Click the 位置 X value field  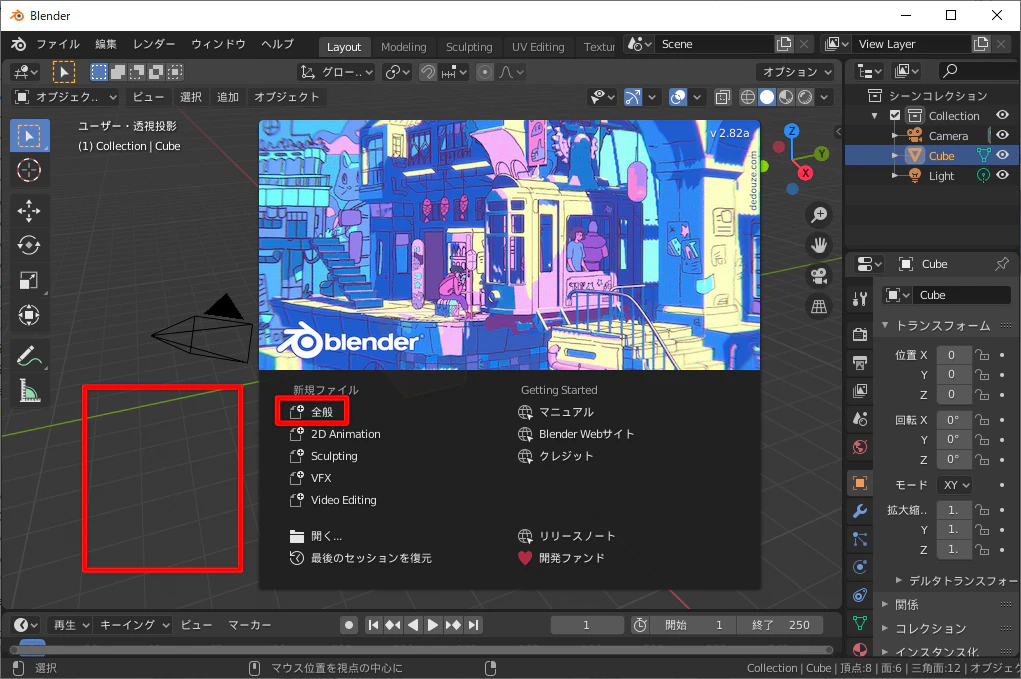(x=953, y=355)
